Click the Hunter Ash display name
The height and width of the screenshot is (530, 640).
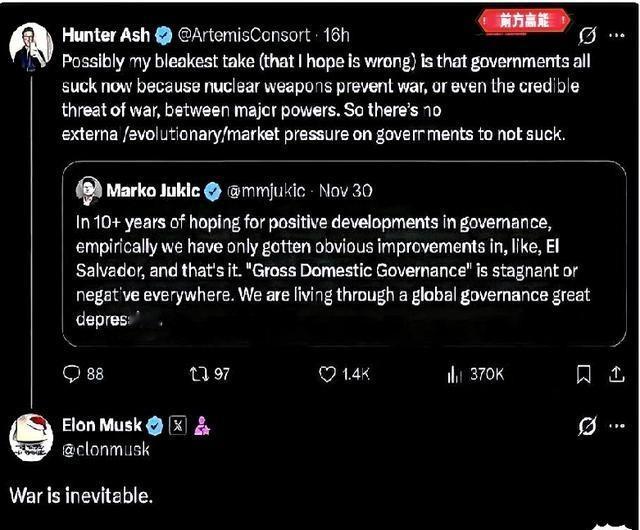point(105,35)
